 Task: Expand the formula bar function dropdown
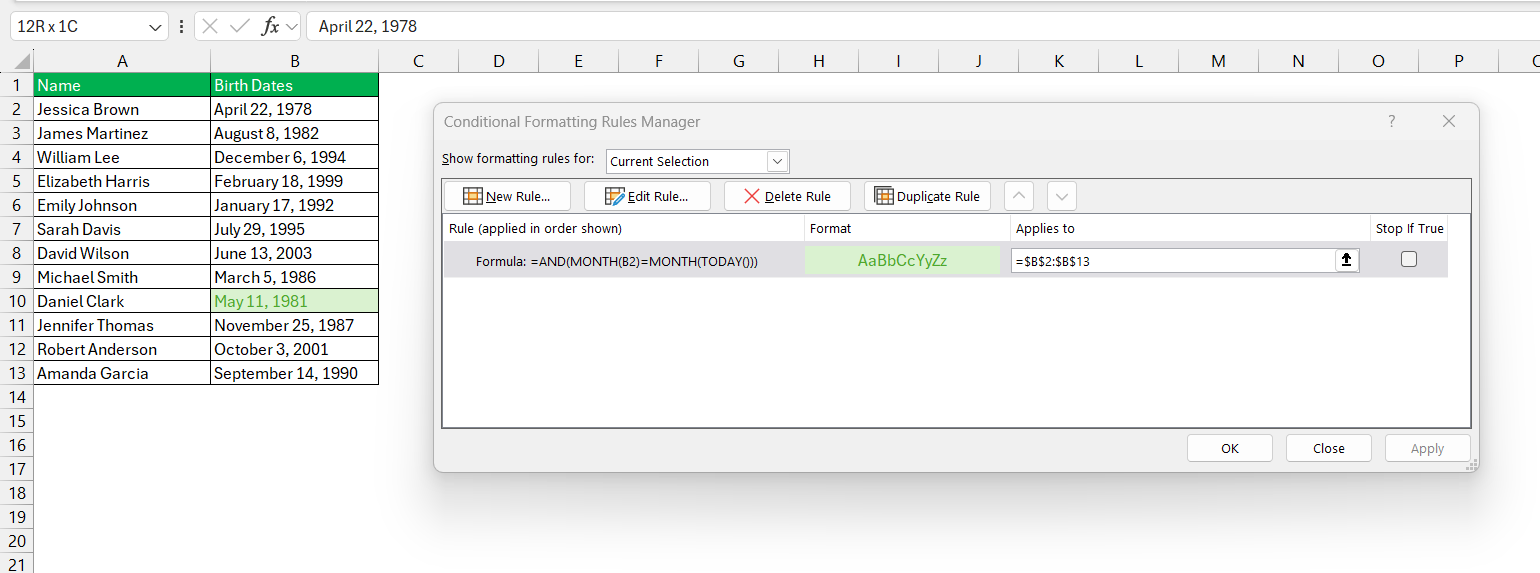pos(291,27)
